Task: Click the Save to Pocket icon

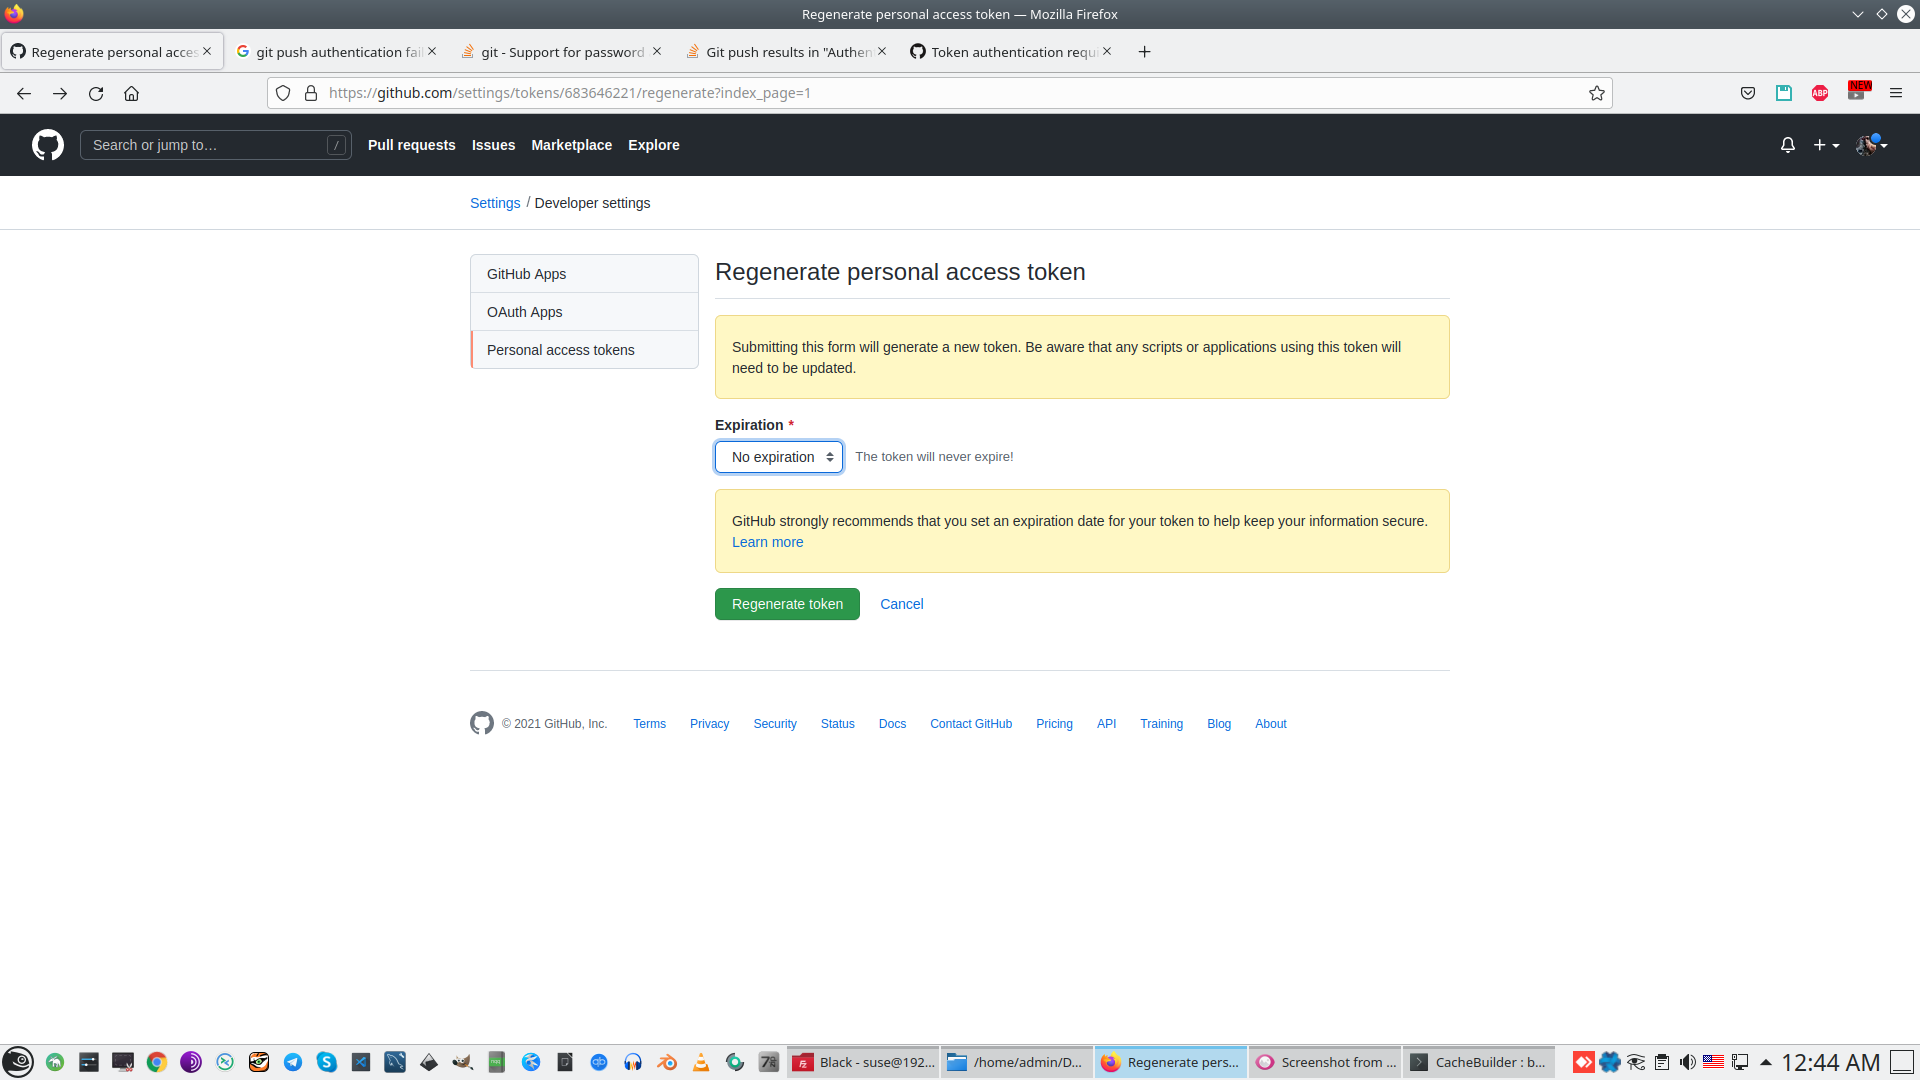Action: [1747, 93]
